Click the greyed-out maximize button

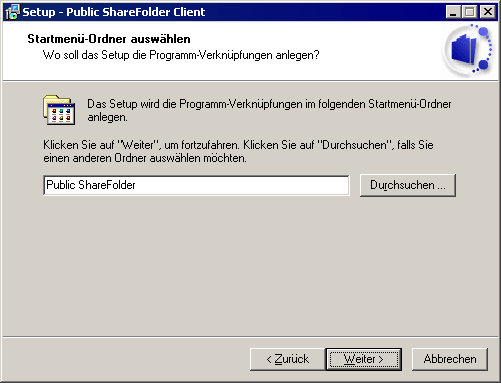[470, 12]
